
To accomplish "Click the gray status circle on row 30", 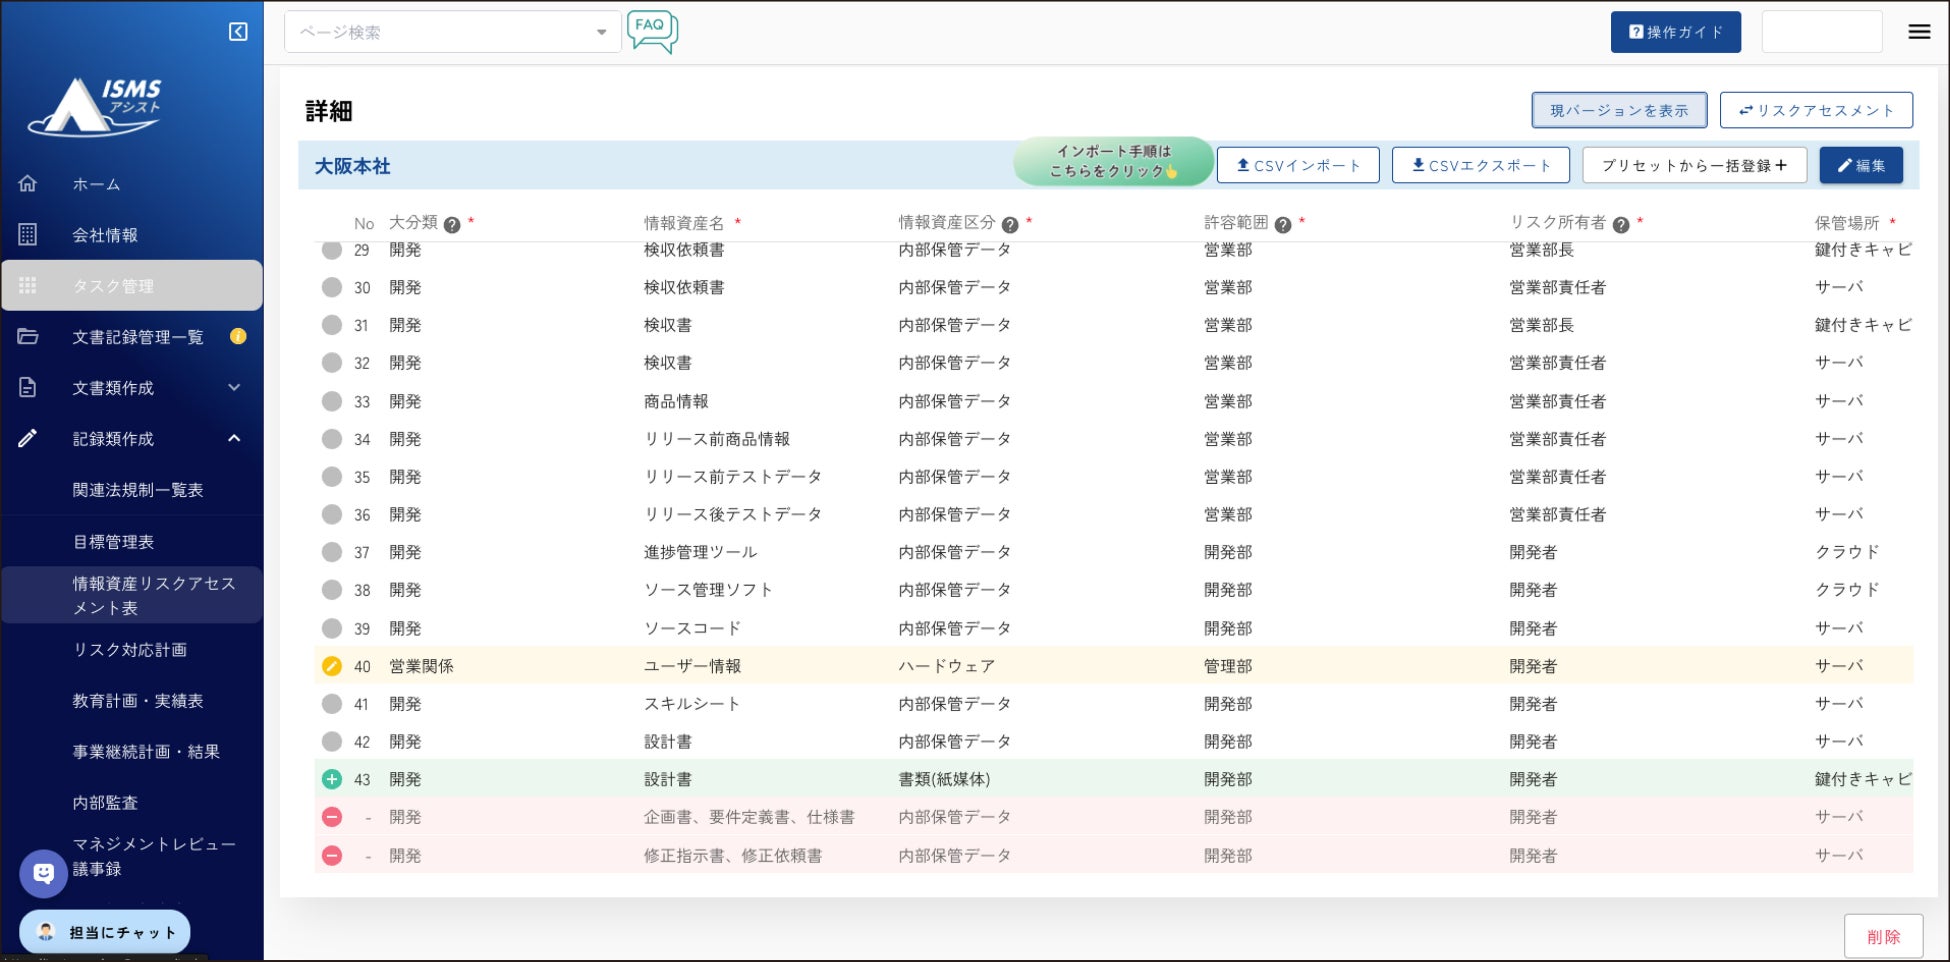I will coord(332,287).
